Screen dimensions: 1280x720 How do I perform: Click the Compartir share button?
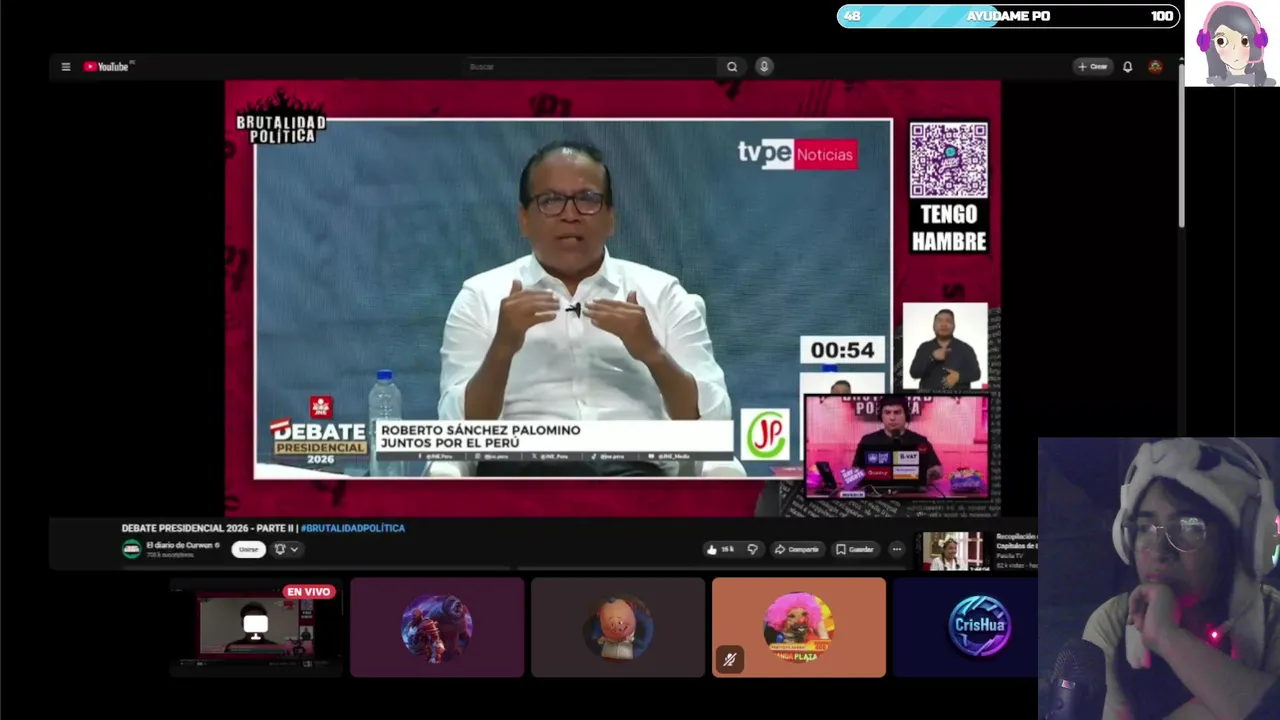click(797, 549)
